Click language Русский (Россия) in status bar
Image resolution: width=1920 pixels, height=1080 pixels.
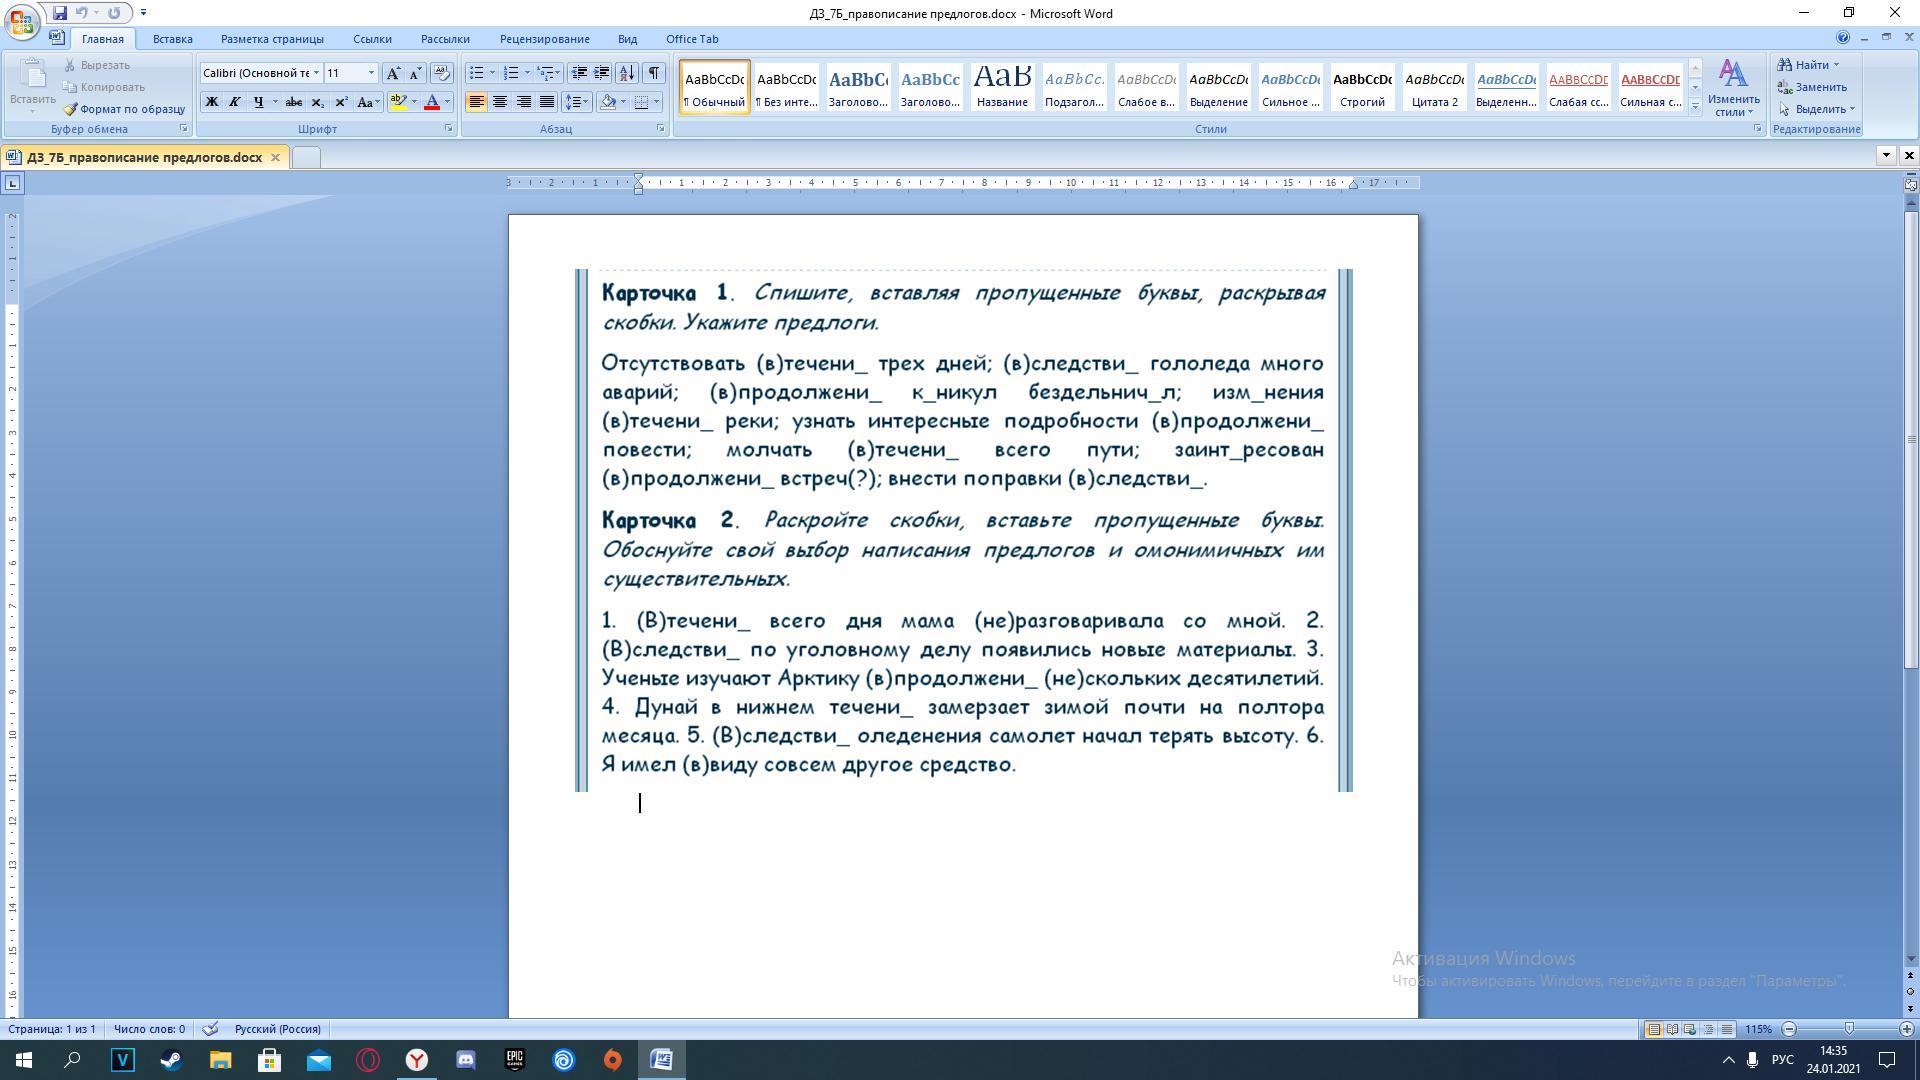277,1029
